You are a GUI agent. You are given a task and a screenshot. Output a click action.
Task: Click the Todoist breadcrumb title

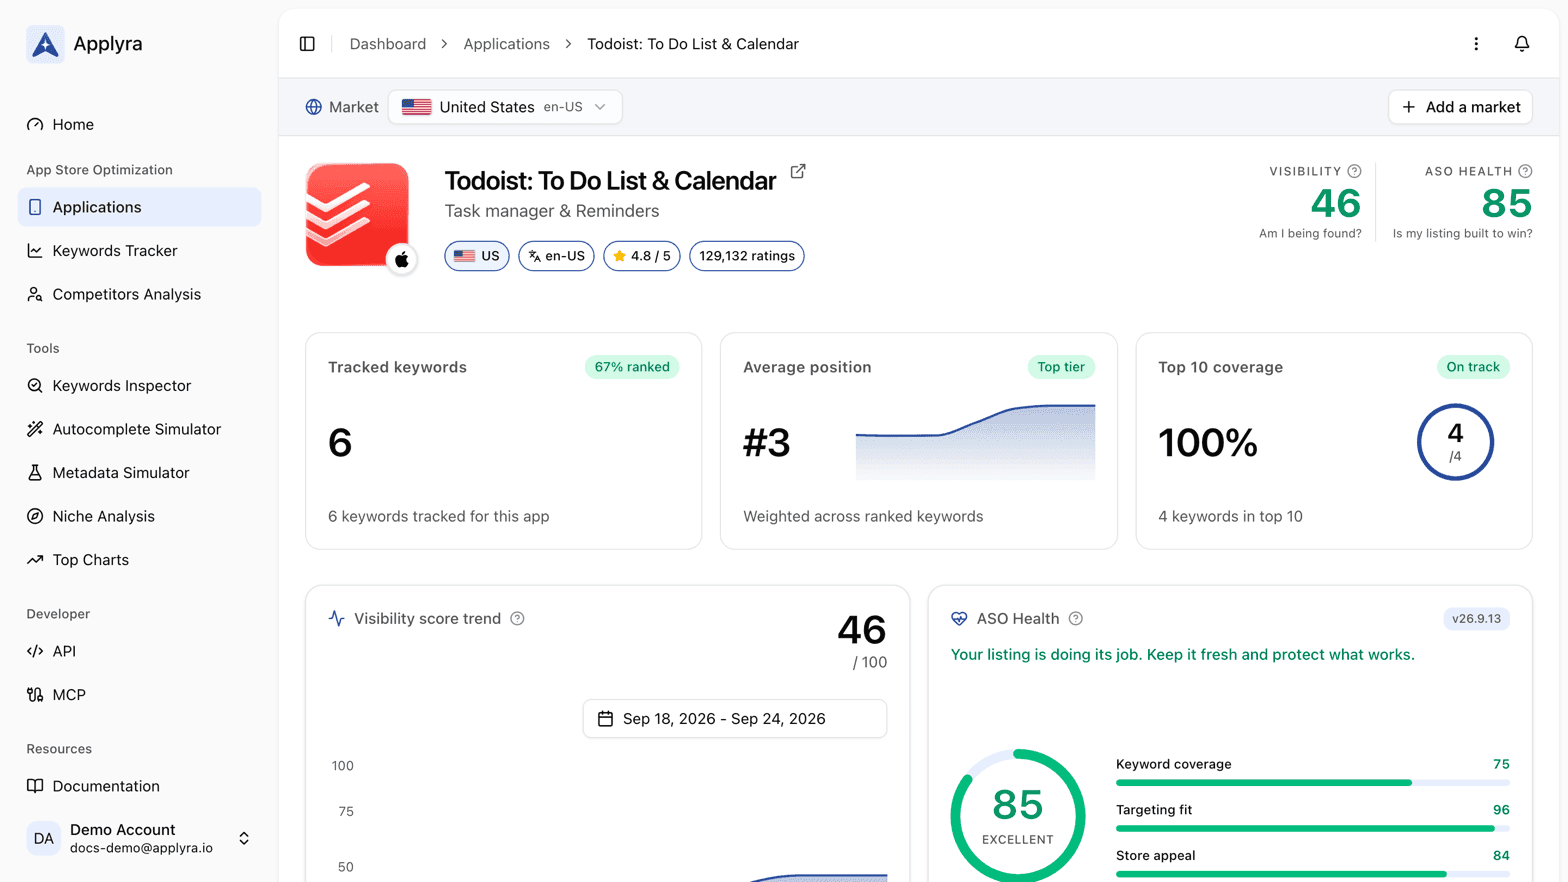[x=693, y=44]
